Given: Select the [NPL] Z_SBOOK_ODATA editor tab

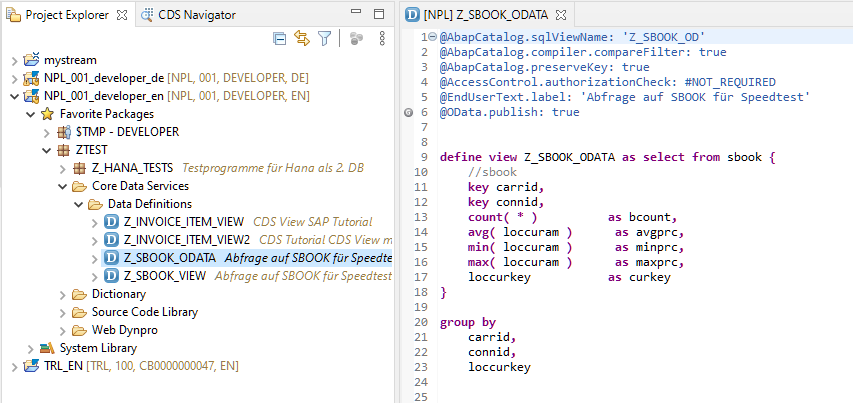Looking at the screenshot, I should click(x=487, y=15).
